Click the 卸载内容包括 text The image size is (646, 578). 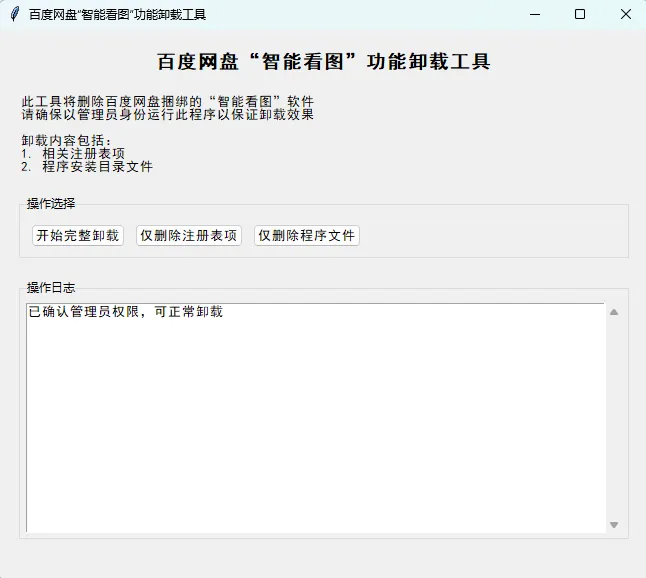click(x=67, y=140)
